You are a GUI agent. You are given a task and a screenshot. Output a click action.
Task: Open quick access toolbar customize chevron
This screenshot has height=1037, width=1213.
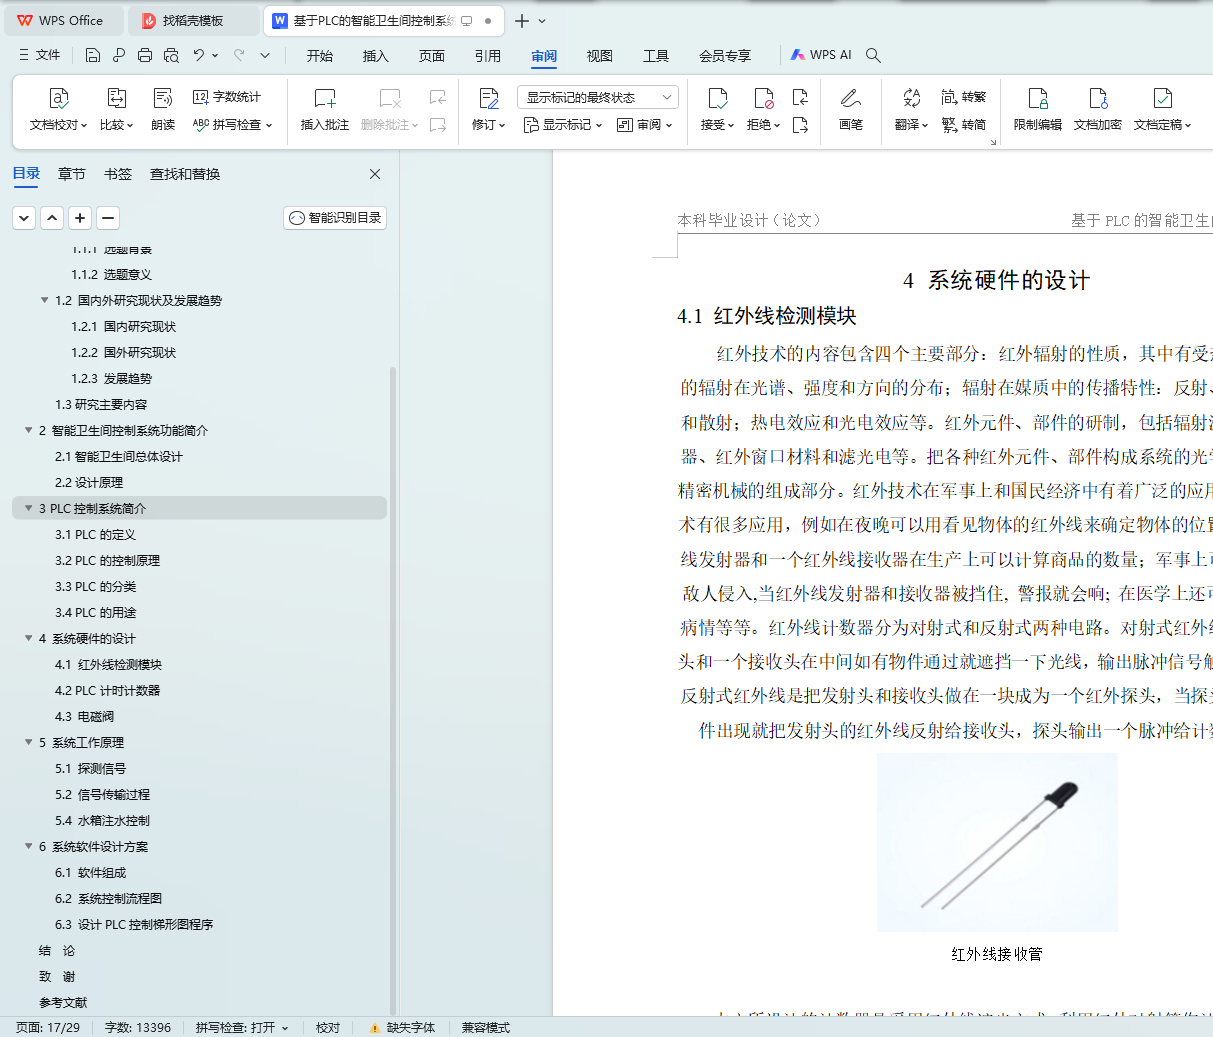pyautogui.click(x=265, y=55)
